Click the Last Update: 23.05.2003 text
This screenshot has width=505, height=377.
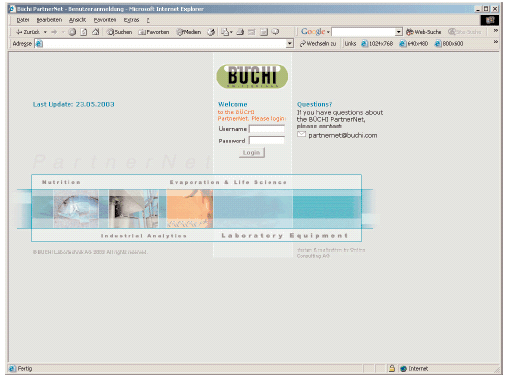tap(74, 104)
